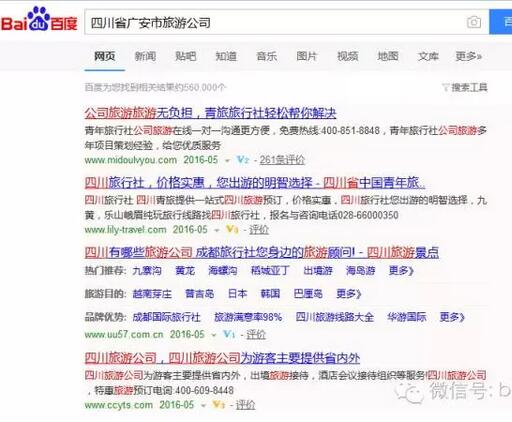Click the blue Baidu search button
The height and width of the screenshot is (422, 512).
[x=501, y=22]
